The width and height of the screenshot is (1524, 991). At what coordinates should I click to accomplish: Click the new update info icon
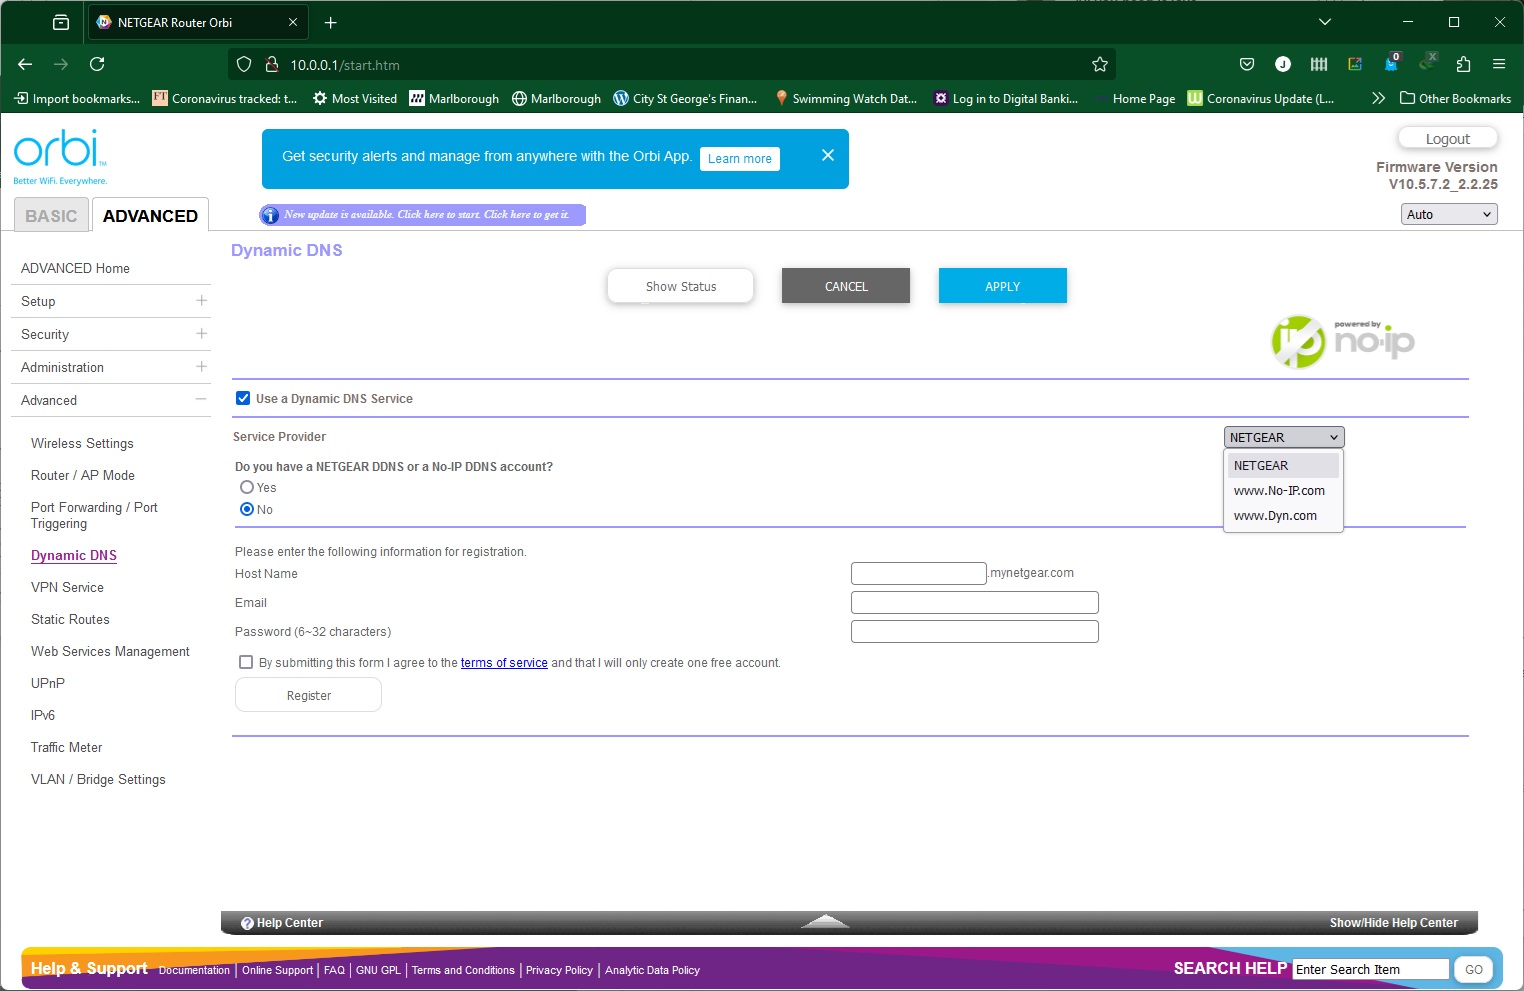pyautogui.click(x=270, y=215)
